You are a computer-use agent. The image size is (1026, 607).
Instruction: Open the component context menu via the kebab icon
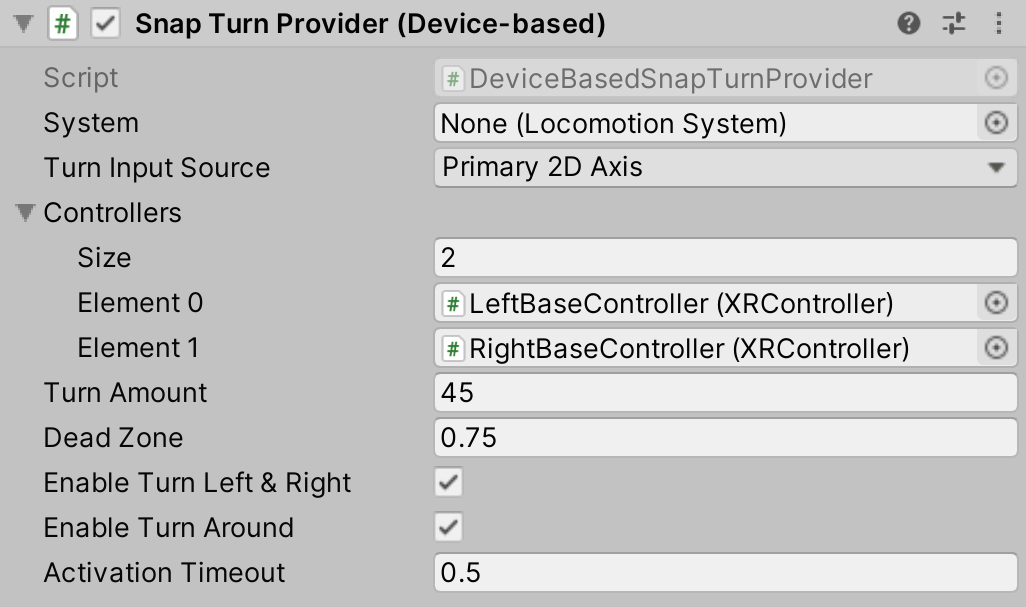coord(997,22)
